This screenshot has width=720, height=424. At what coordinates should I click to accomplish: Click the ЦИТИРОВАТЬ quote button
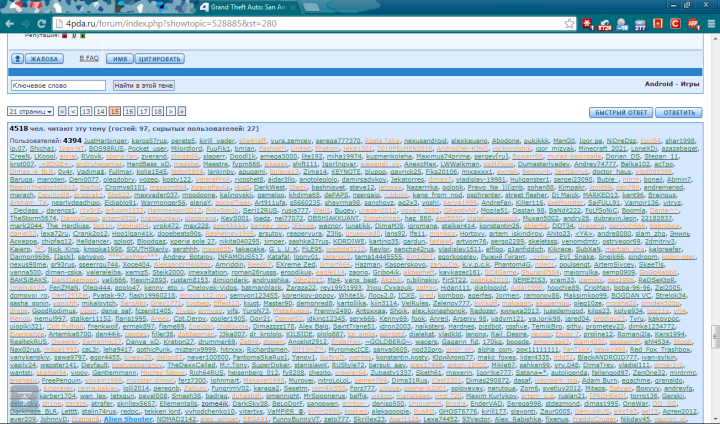click(x=159, y=59)
